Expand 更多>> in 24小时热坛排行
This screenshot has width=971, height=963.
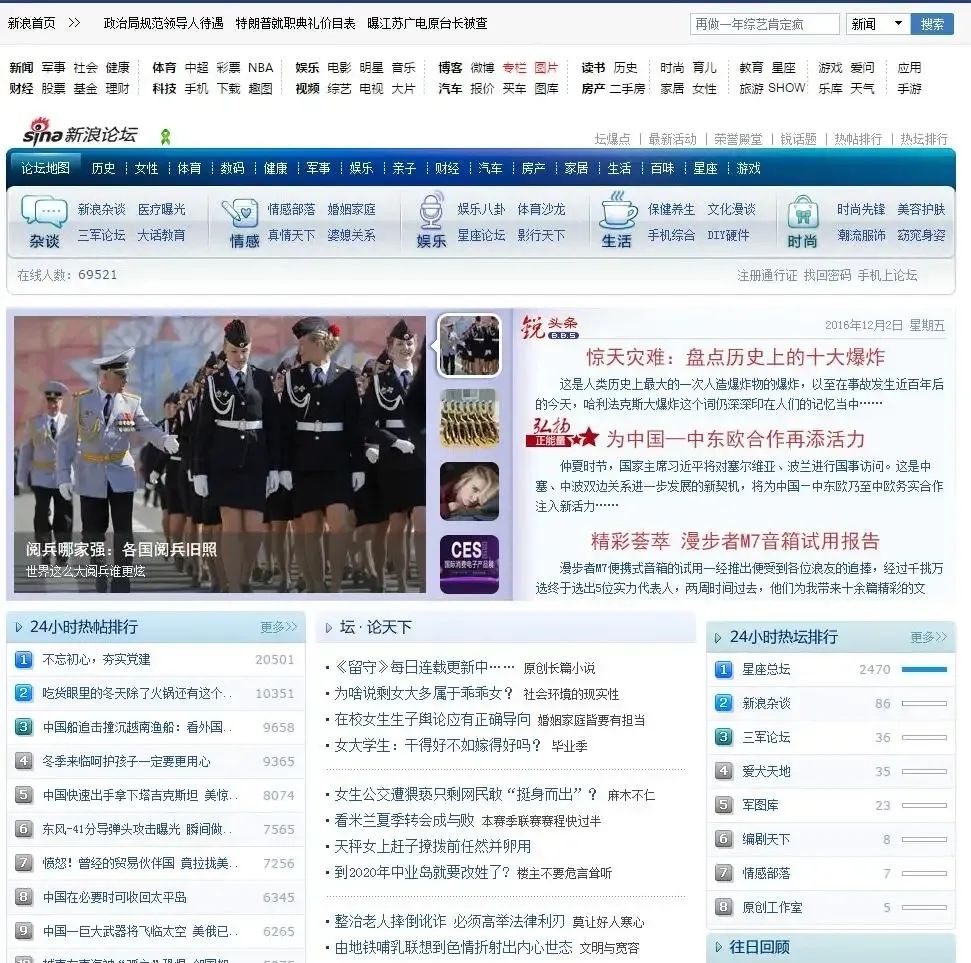(929, 637)
